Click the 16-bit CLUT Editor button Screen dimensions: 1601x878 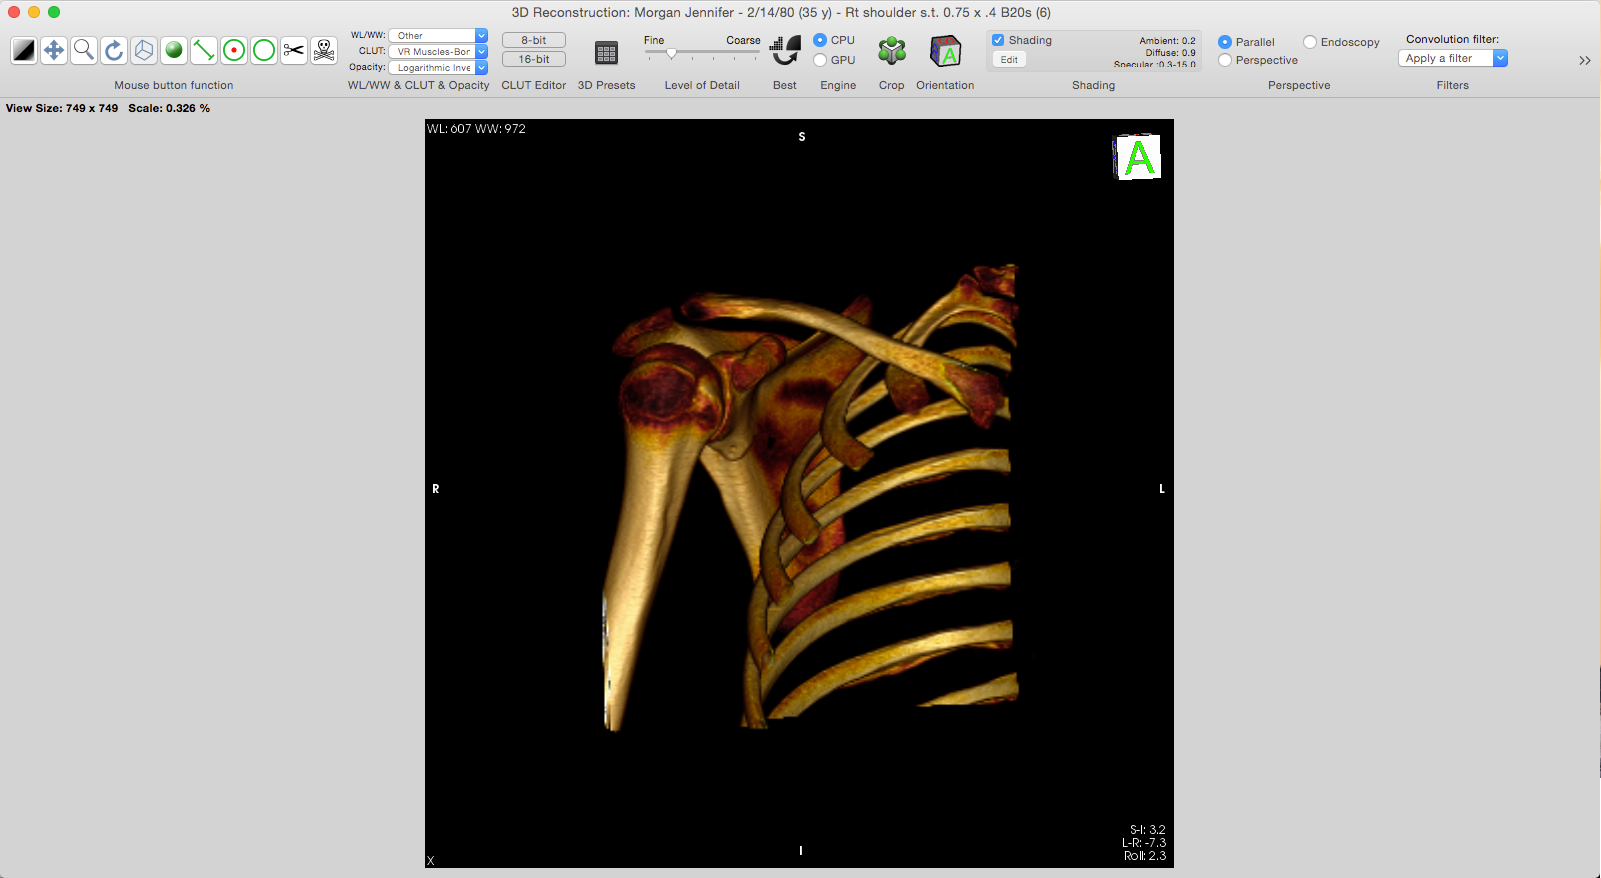pos(534,59)
